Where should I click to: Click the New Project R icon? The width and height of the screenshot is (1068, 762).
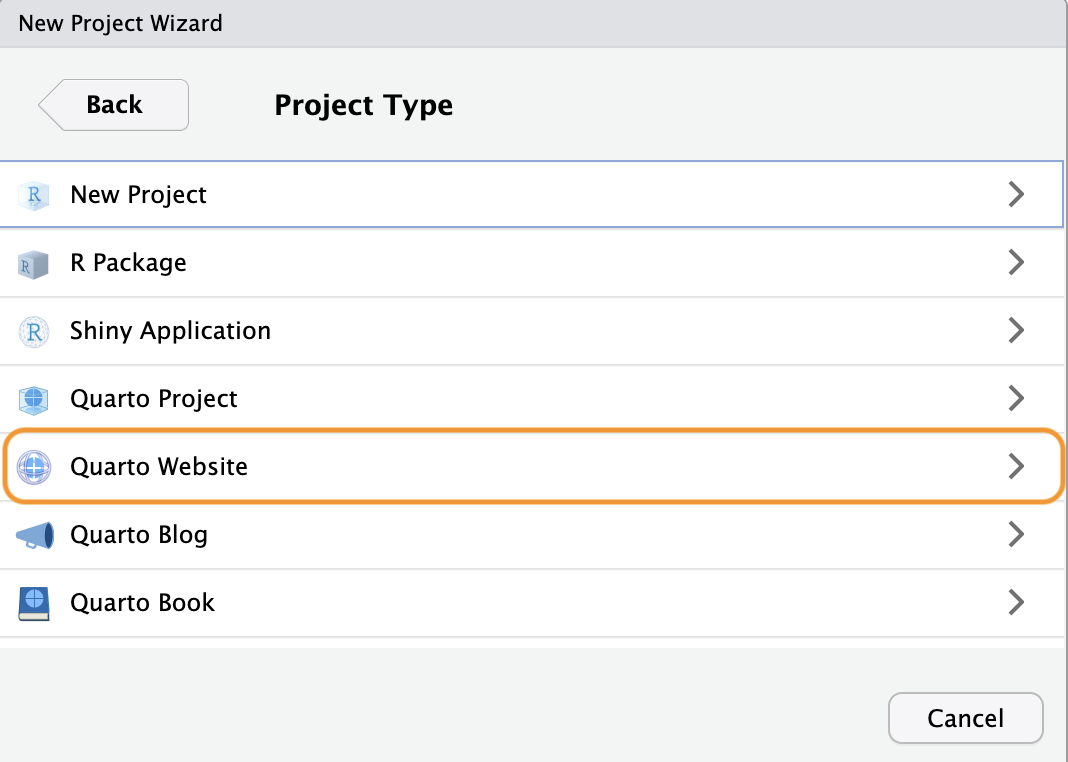33,195
